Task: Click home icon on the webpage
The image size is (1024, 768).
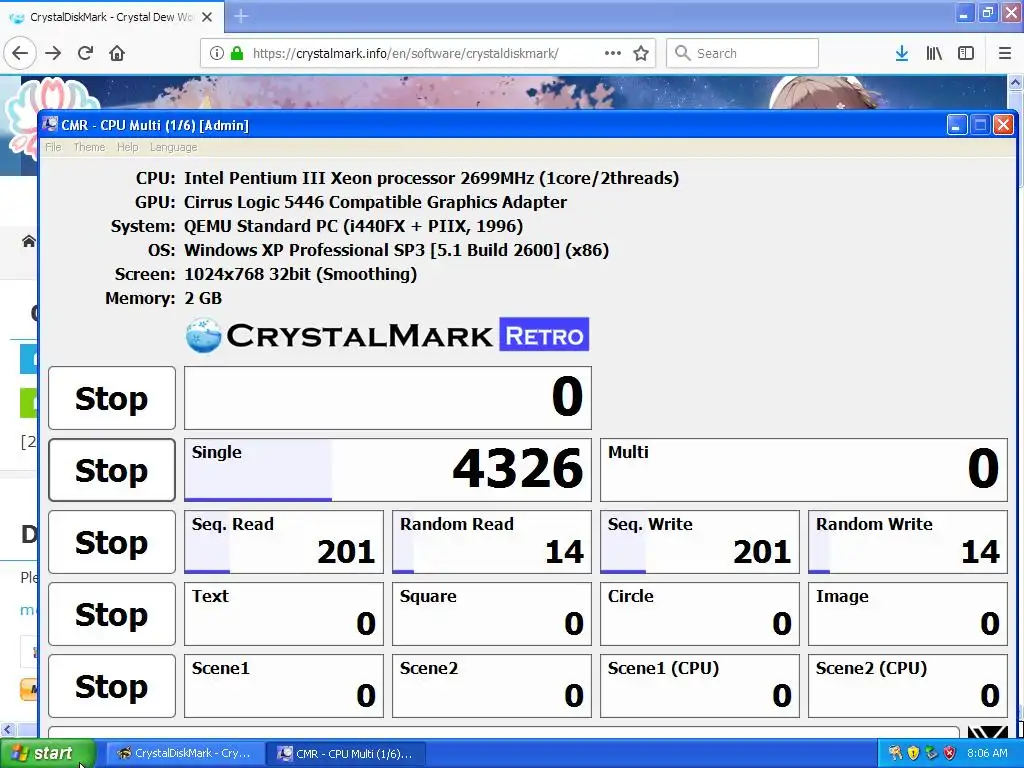Action: click(29, 242)
